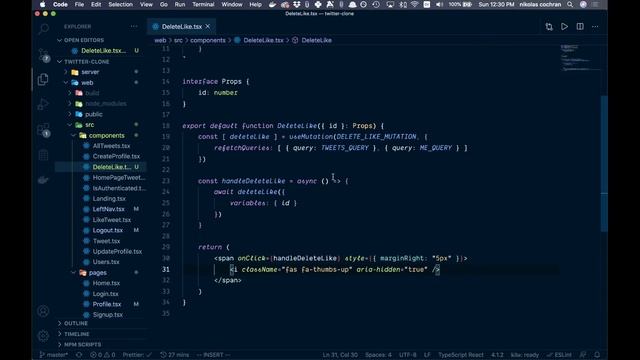Open Home.tsx under pages
640x360 pixels.
pos(106,283)
